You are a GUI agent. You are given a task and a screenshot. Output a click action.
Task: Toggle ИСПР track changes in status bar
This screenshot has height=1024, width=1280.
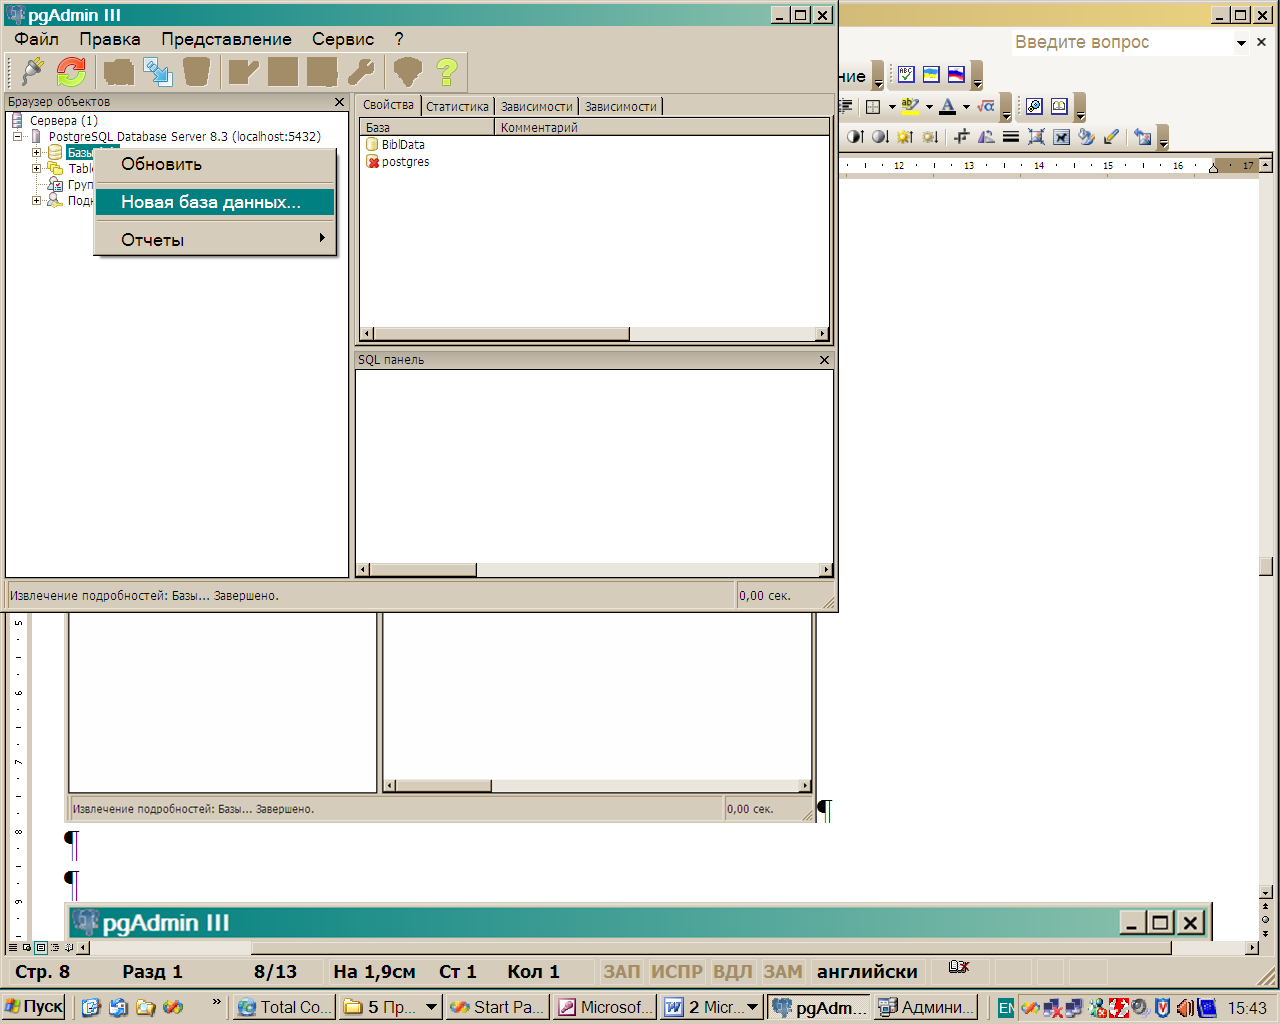[677, 971]
